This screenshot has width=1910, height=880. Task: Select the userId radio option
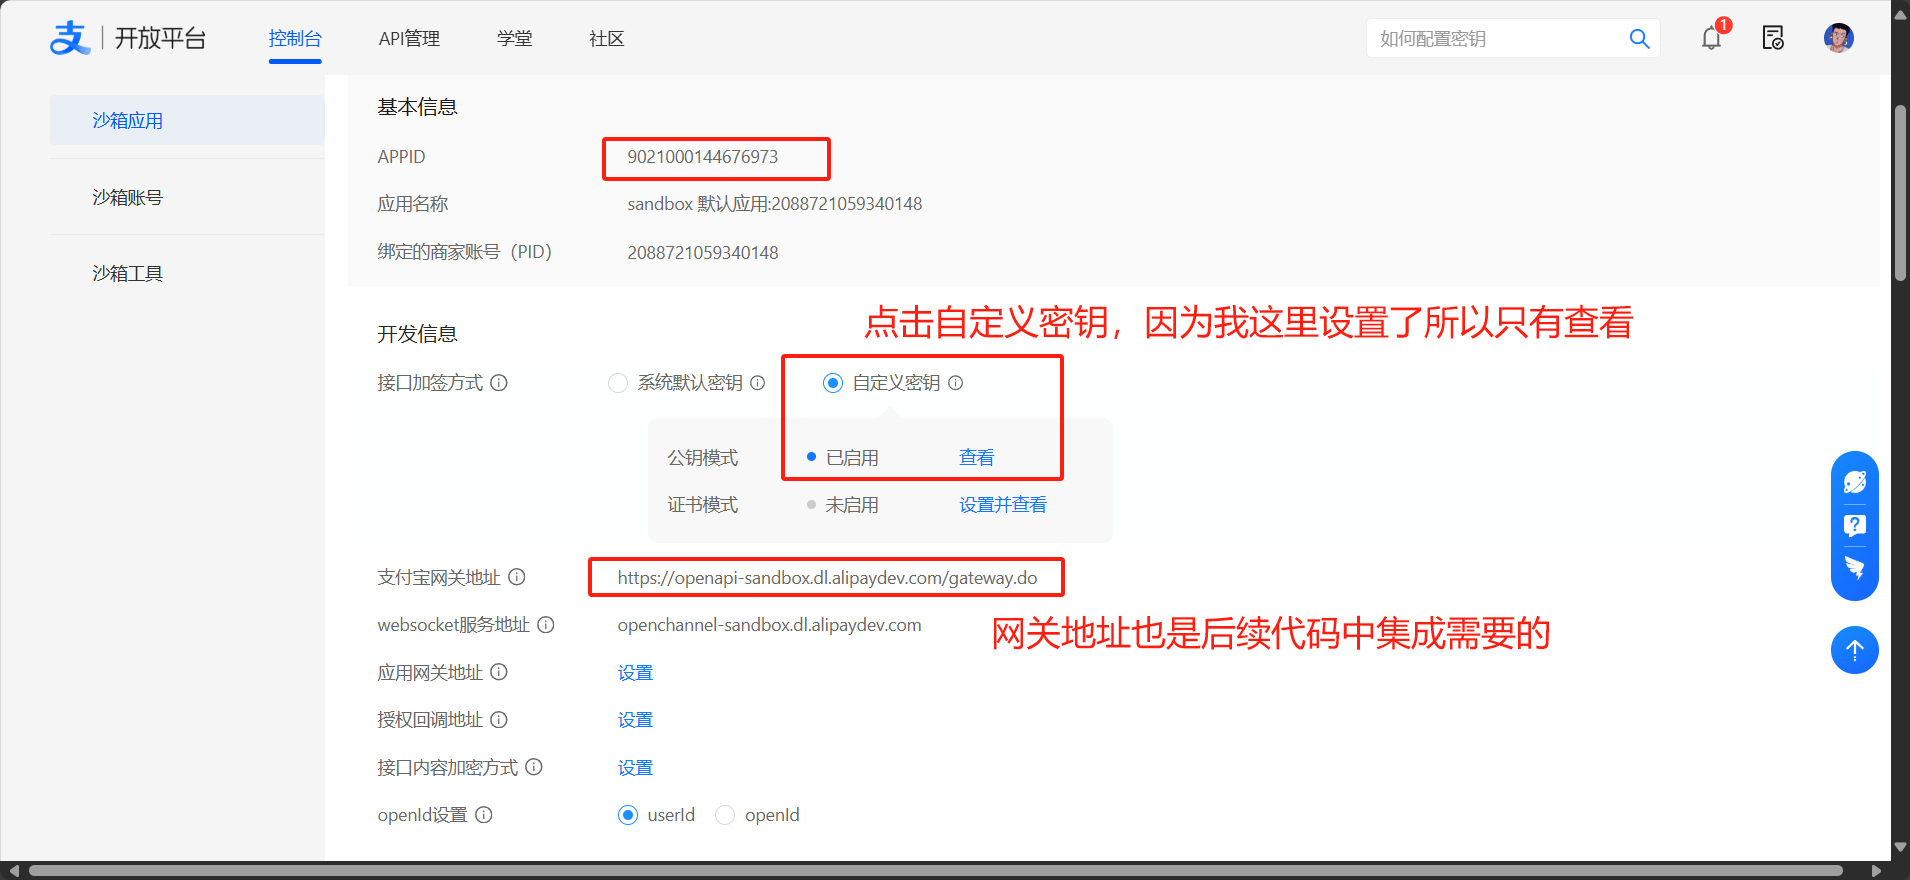[628, 815]
